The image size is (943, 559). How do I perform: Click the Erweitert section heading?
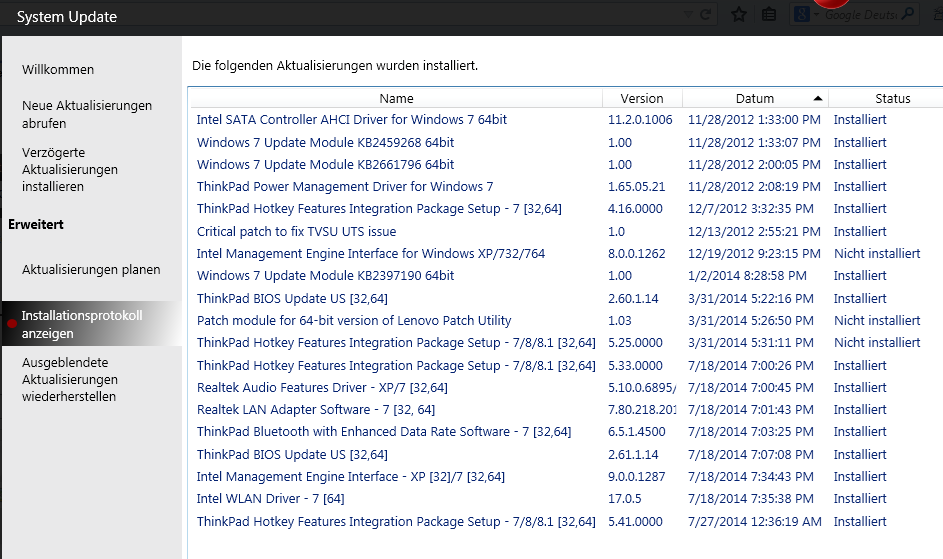pyautogui.click(x=35, y=224)
